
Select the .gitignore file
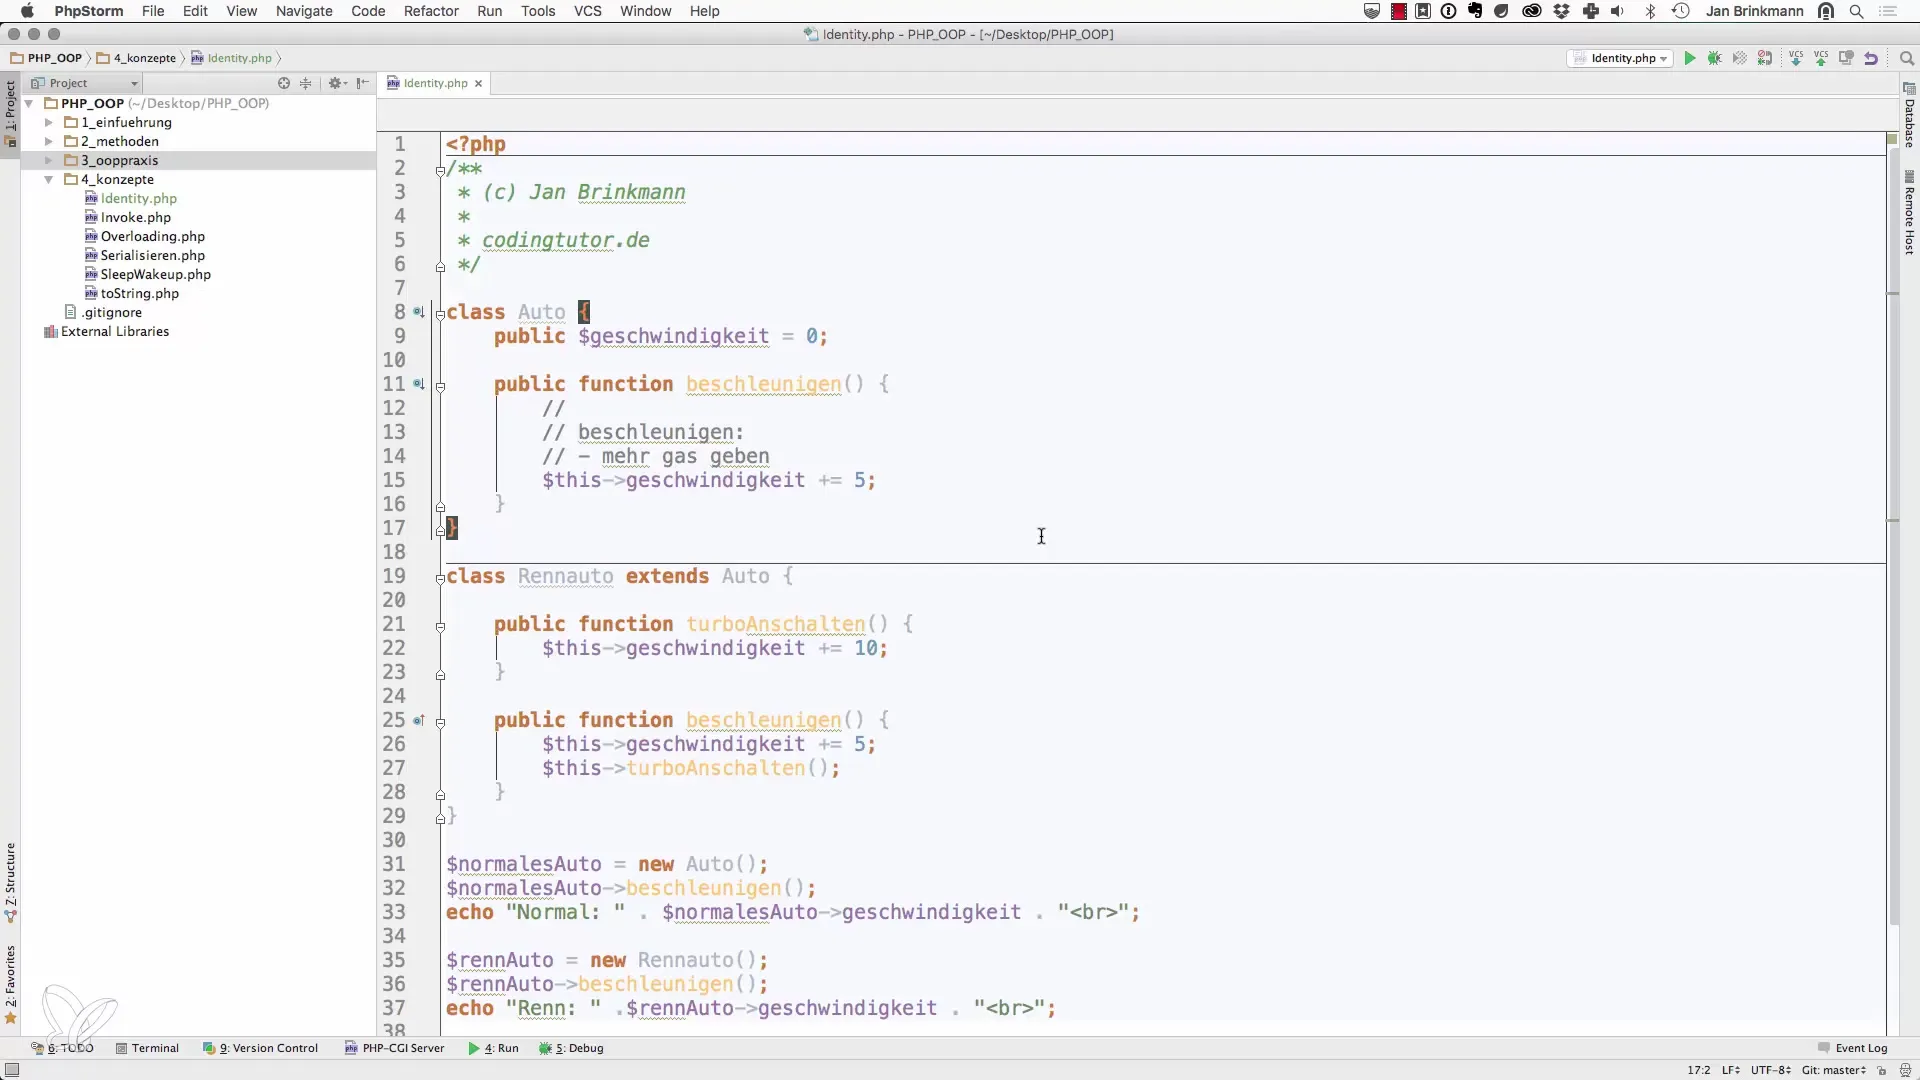point(103,312)
